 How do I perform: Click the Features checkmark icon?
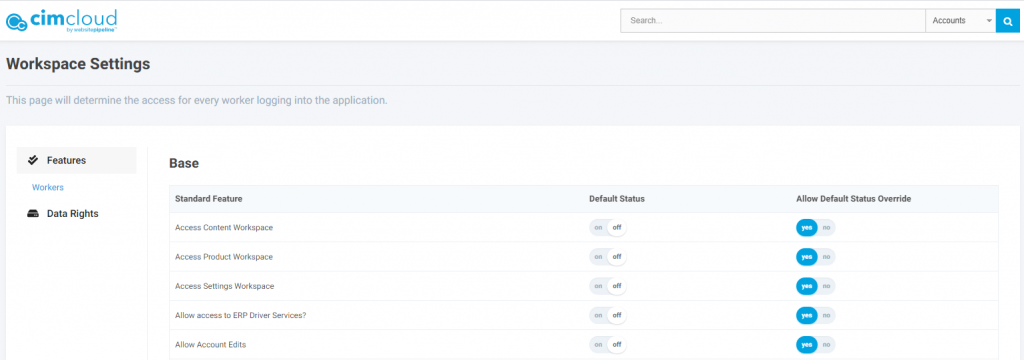(33, 160)
